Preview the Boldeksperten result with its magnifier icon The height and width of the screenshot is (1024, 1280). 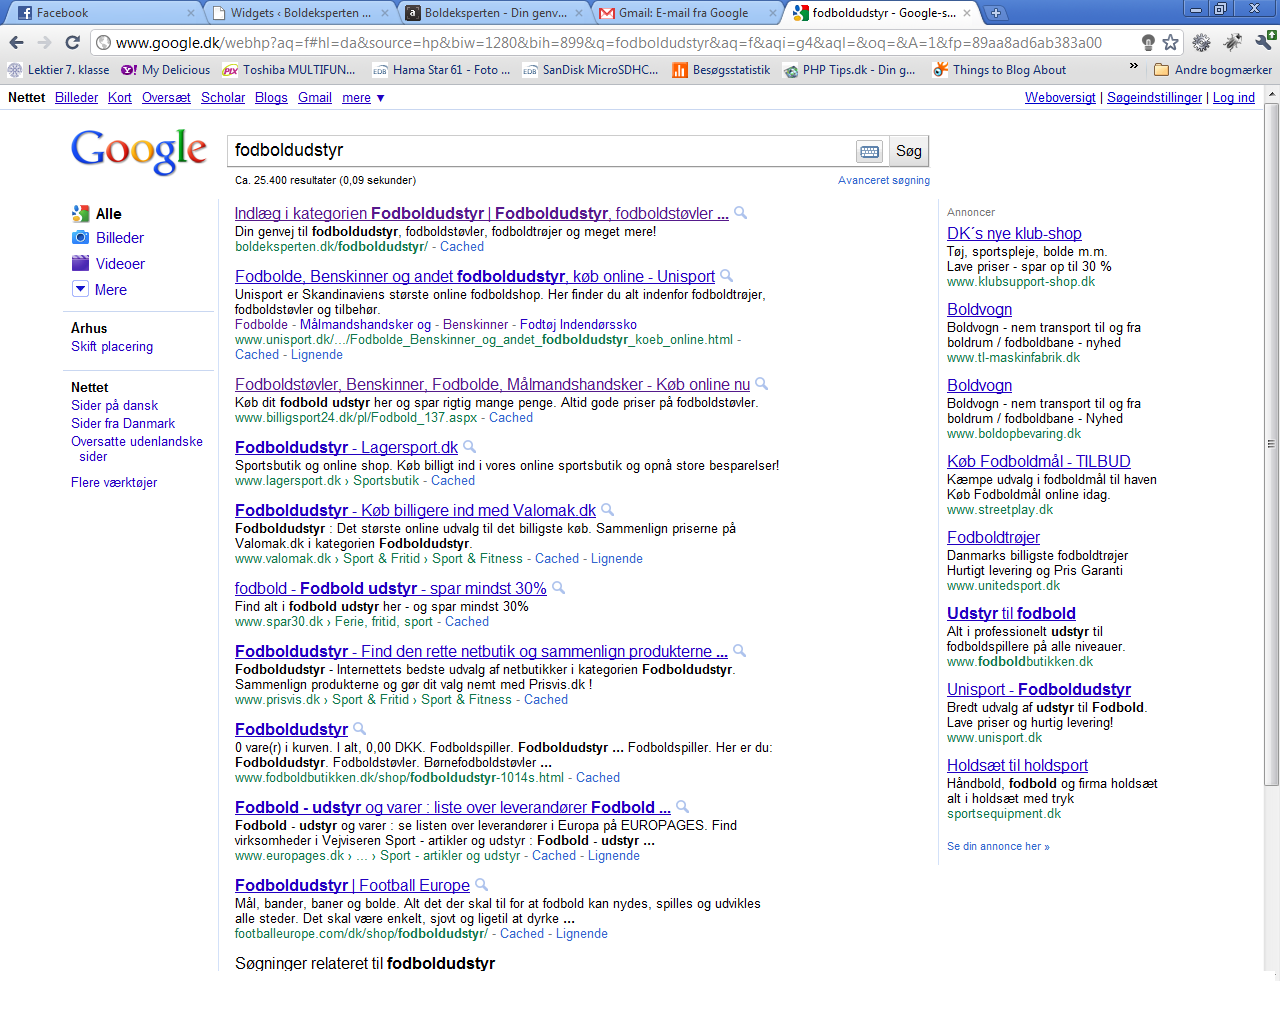(x=741, y=213)
